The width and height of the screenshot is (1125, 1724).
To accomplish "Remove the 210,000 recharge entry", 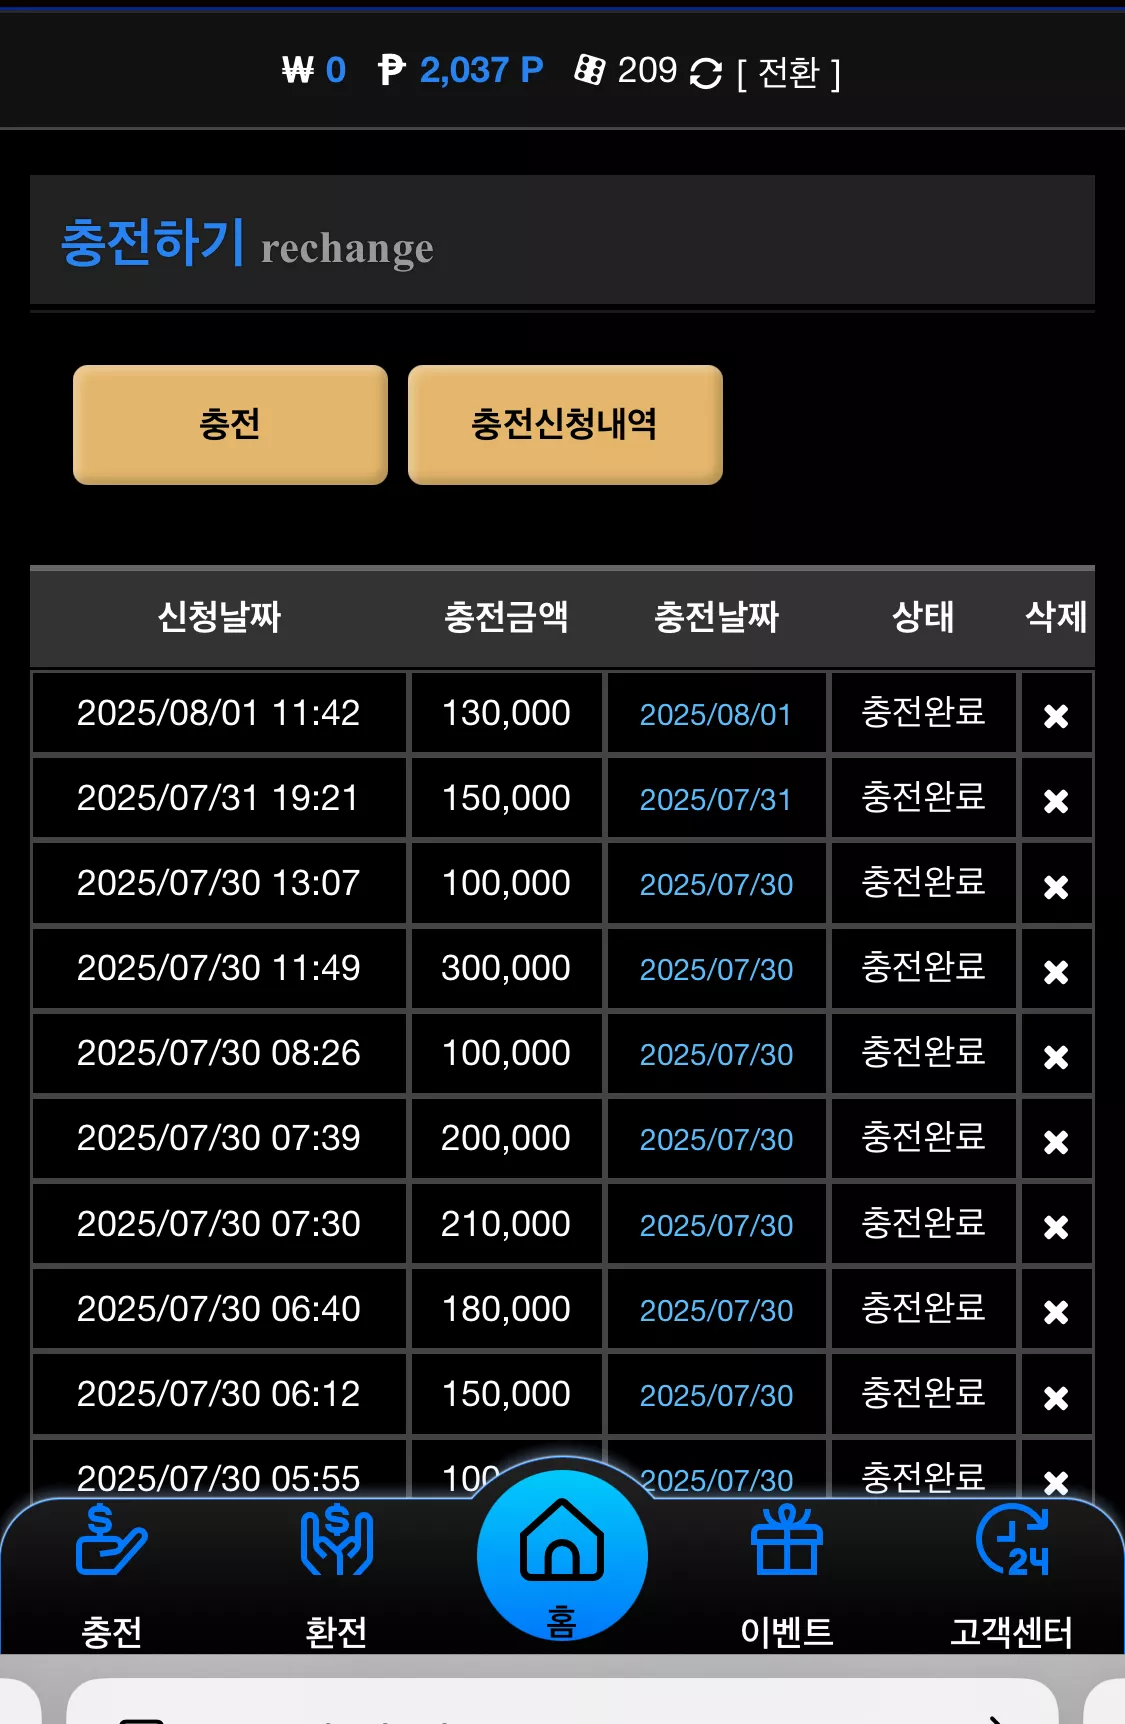I will [x=1056, y=1226].
